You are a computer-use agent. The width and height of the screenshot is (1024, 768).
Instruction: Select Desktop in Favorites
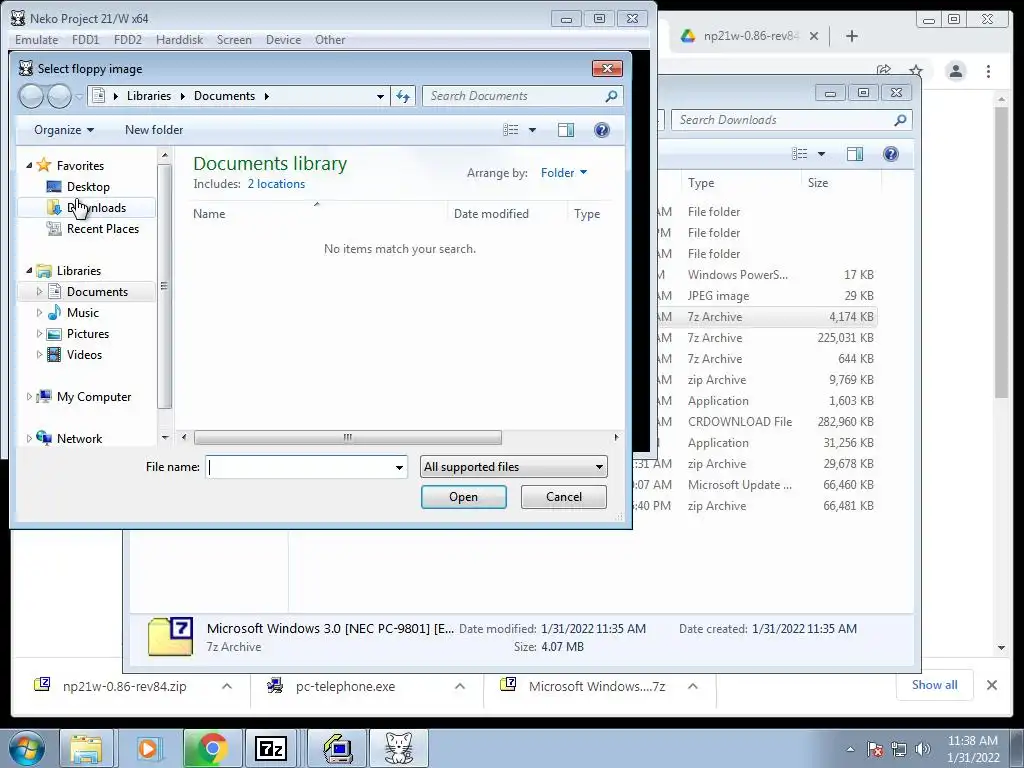(88, 187)
